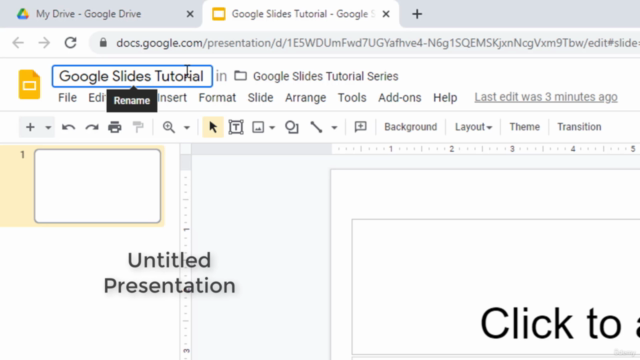Image resolution: width=640 pixels, height=360 pixels.
Task: Open the Add-ons menu
Action: [400, 98]
